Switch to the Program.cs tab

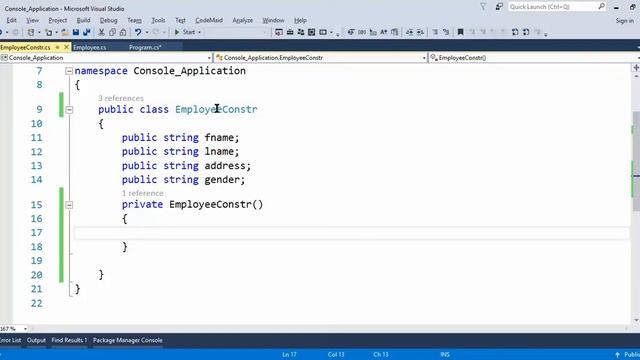tap(145, 47)
